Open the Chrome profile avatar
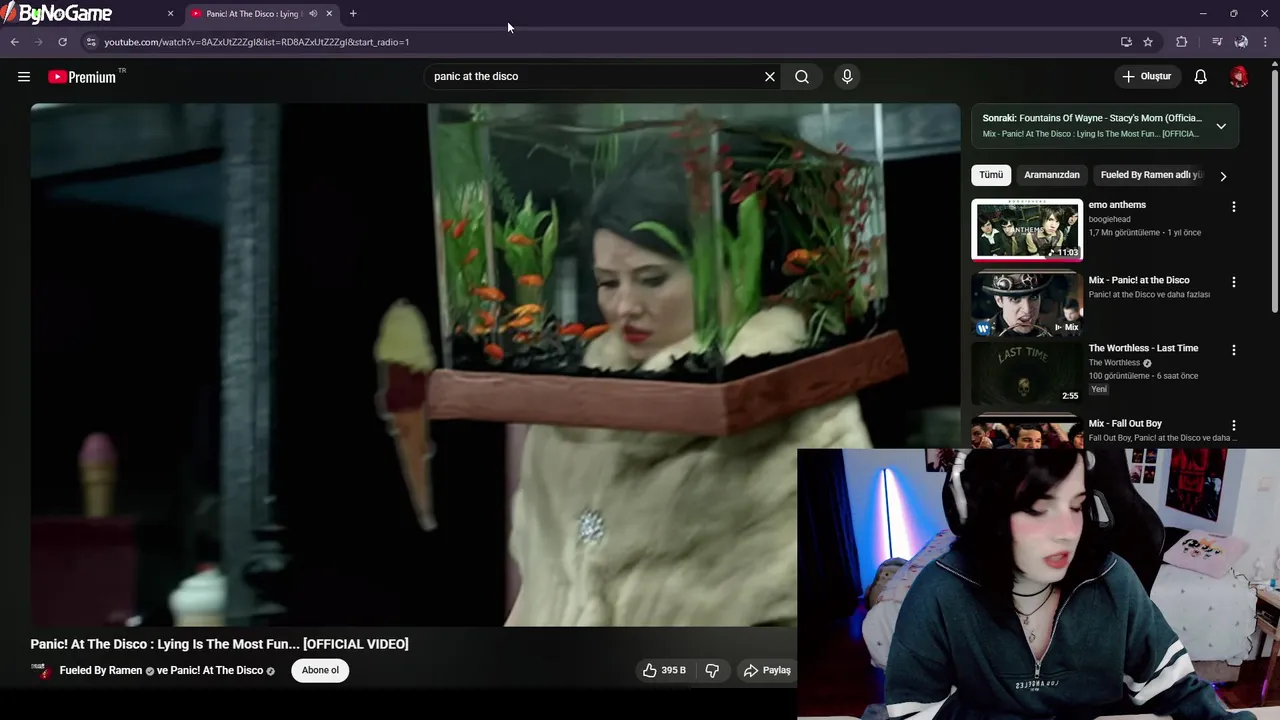1280x720 pixels. point(1241,42)
